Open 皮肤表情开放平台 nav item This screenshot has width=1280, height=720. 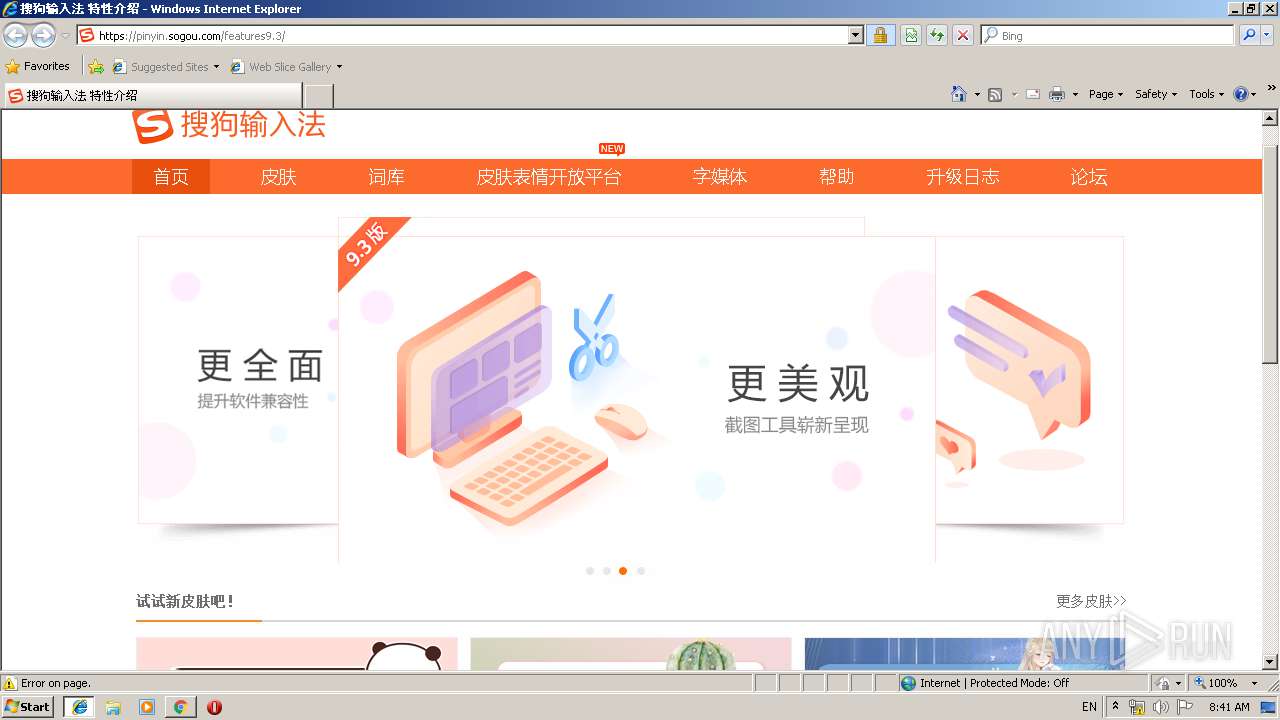pyautogui.click(x=548, y=177)
